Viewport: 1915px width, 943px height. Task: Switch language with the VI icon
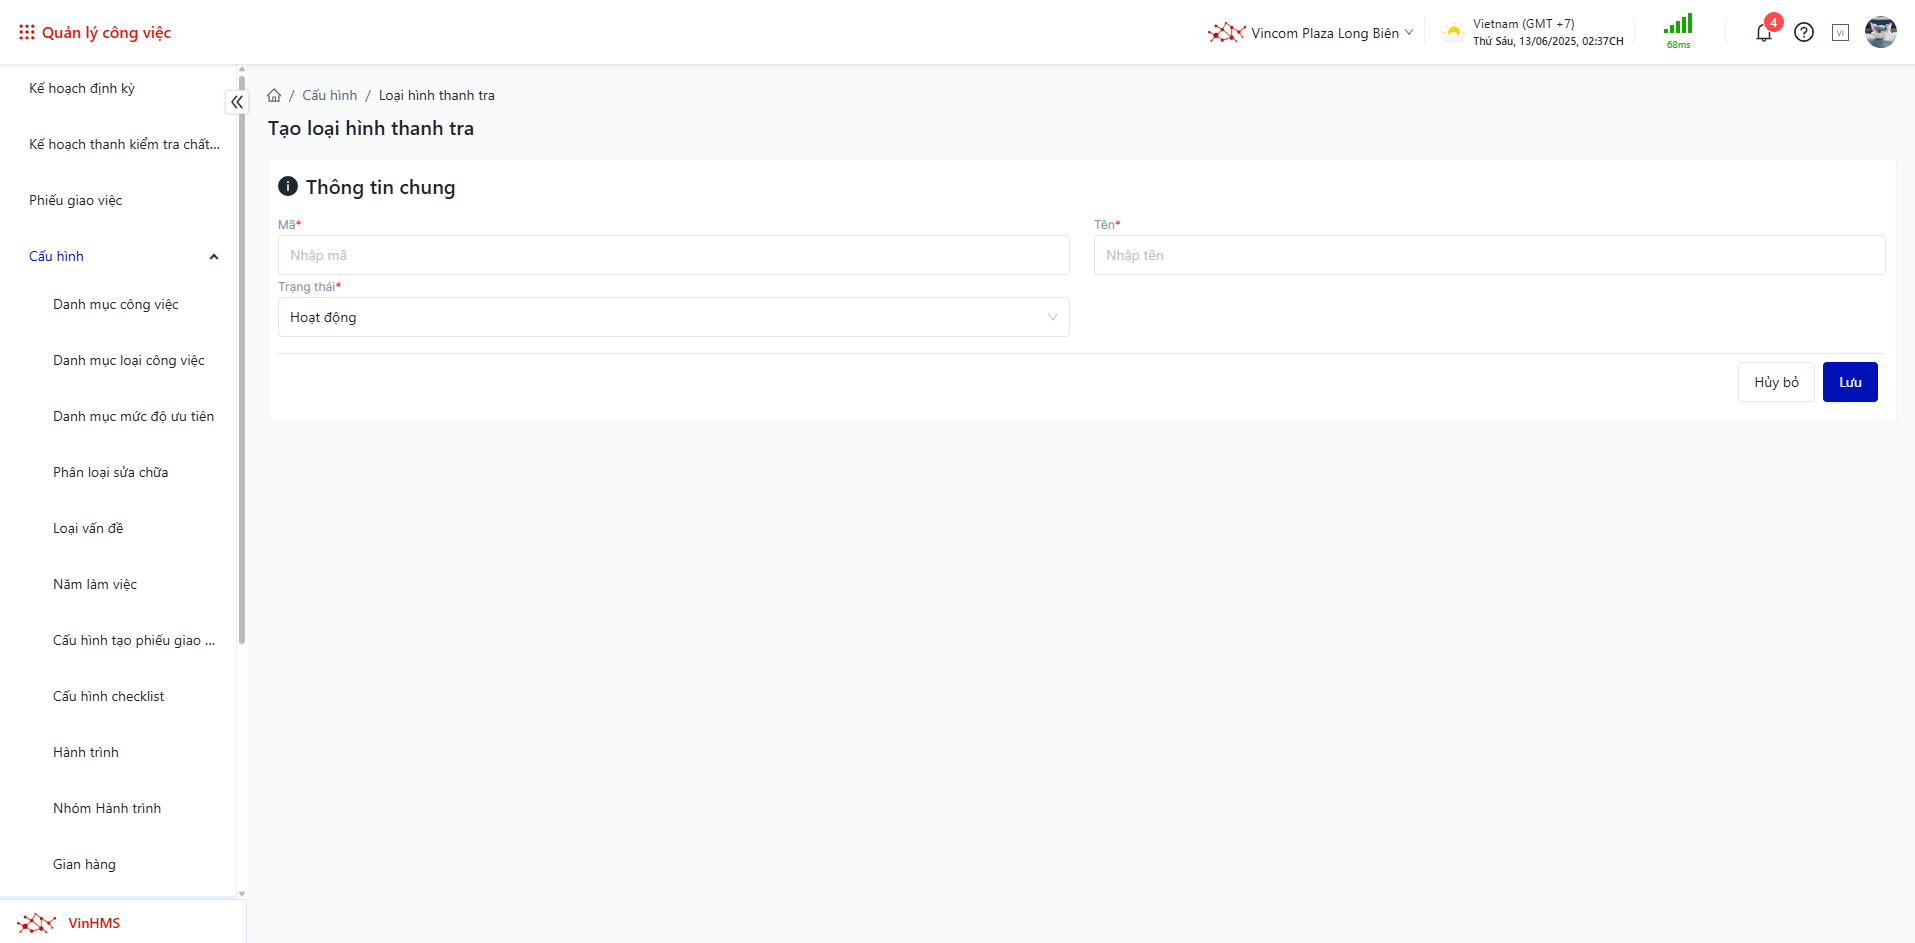click(1840, 33)
